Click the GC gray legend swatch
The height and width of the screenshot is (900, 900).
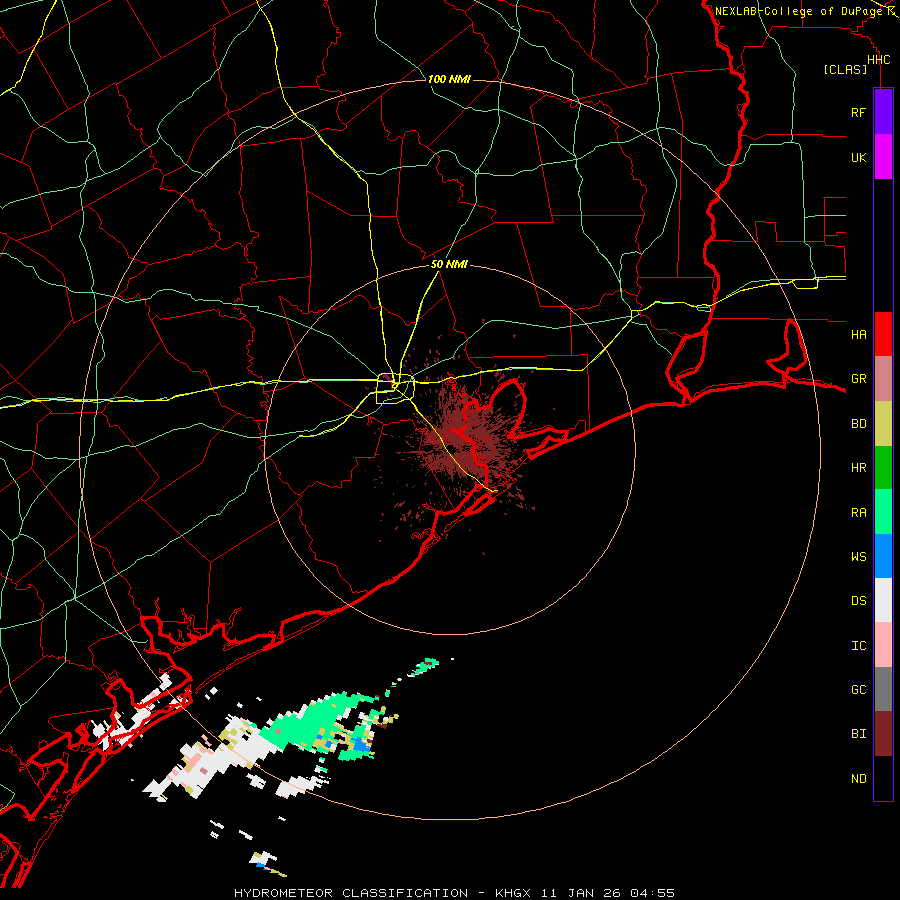[883, 689]
